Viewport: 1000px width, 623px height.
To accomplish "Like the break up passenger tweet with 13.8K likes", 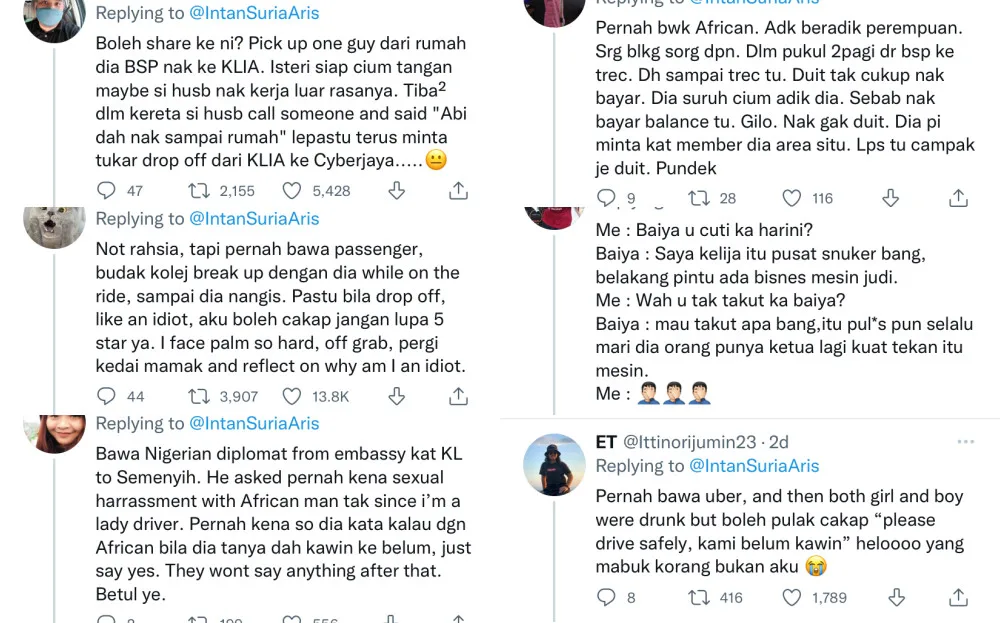I will (x=292, y=396).
